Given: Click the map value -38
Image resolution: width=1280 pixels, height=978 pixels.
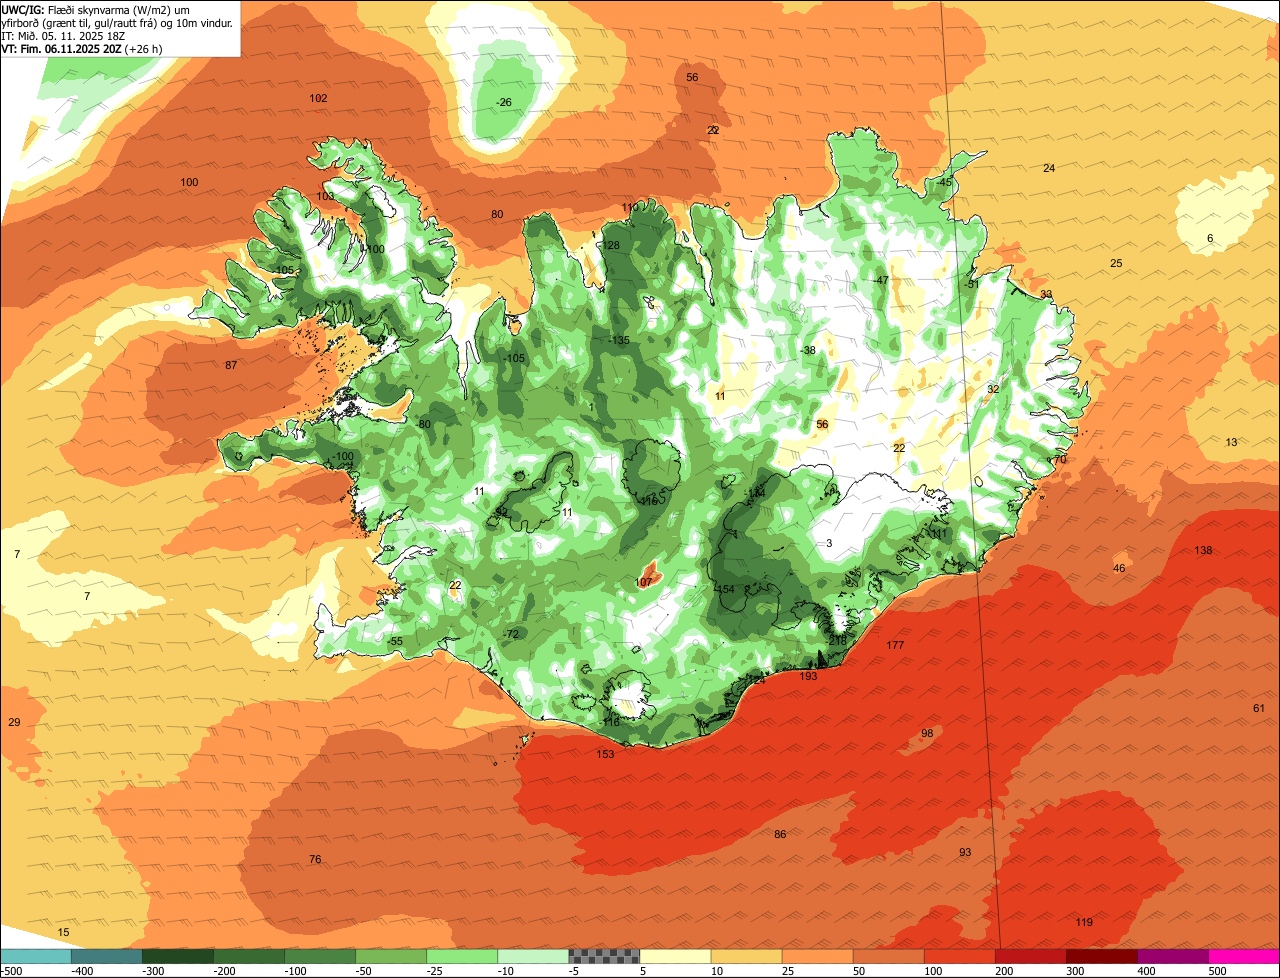Looking at the screenshot, I should pyautogui.click(x=808, y=350).
